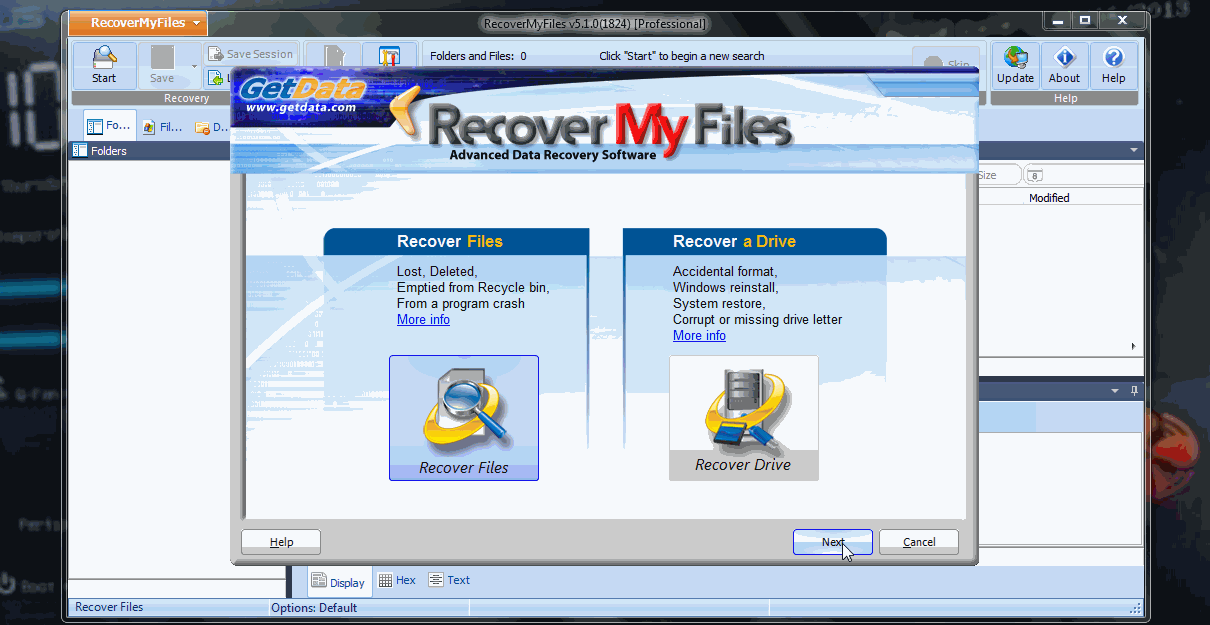Click the Skip button in the toolbar
Viewport: 1210px width, 625px height.
click(x=946, y=64)
